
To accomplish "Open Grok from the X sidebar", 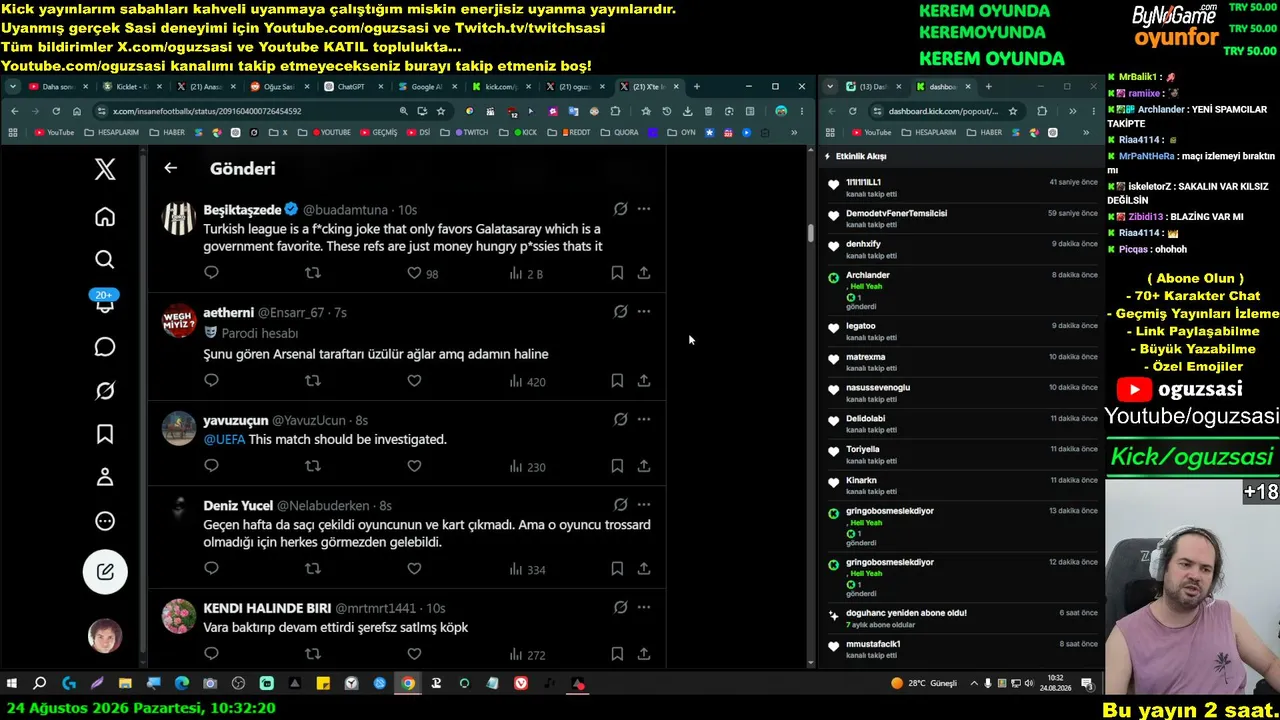I will (x=105, y=391).
